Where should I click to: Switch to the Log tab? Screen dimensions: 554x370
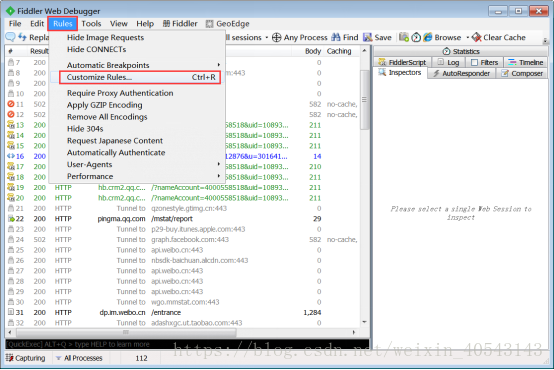(x=448, y=62)
